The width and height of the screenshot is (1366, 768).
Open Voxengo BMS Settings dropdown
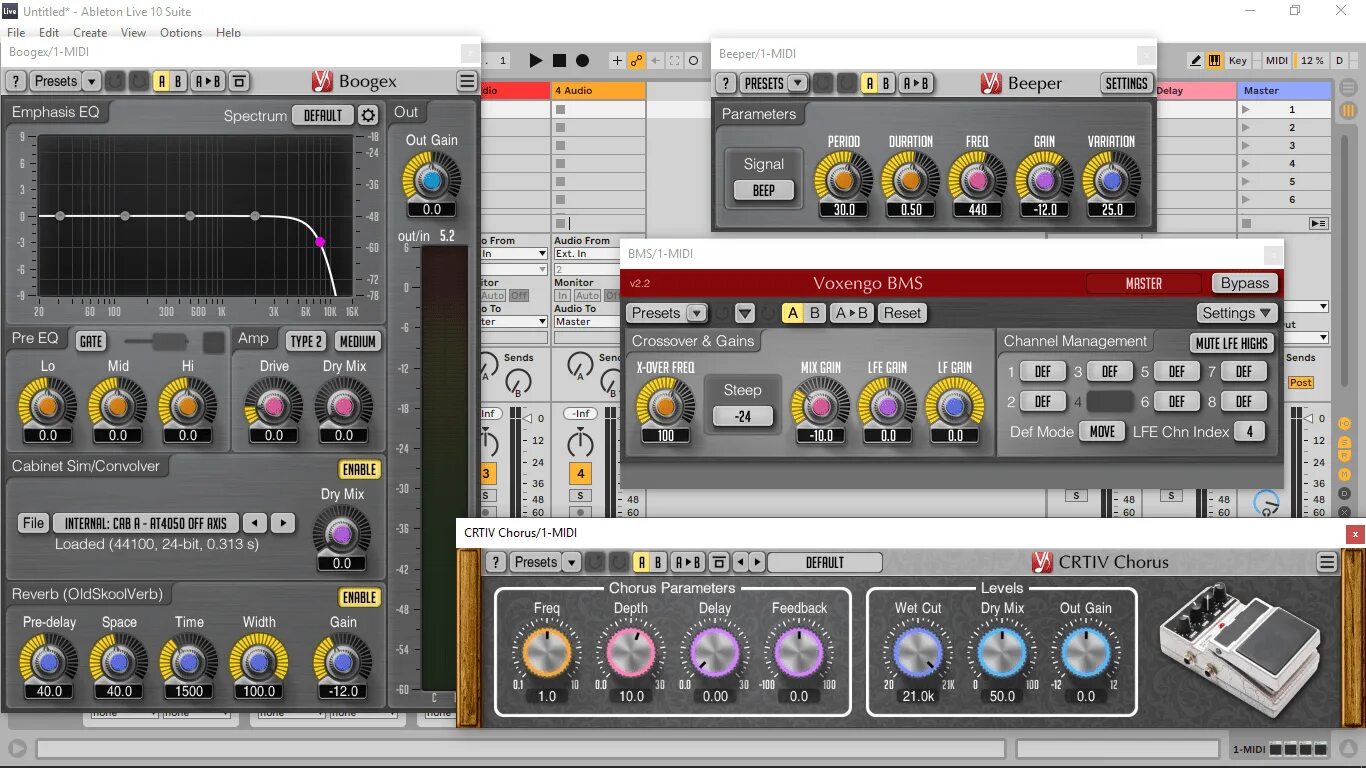click(x=1237, y=313)
